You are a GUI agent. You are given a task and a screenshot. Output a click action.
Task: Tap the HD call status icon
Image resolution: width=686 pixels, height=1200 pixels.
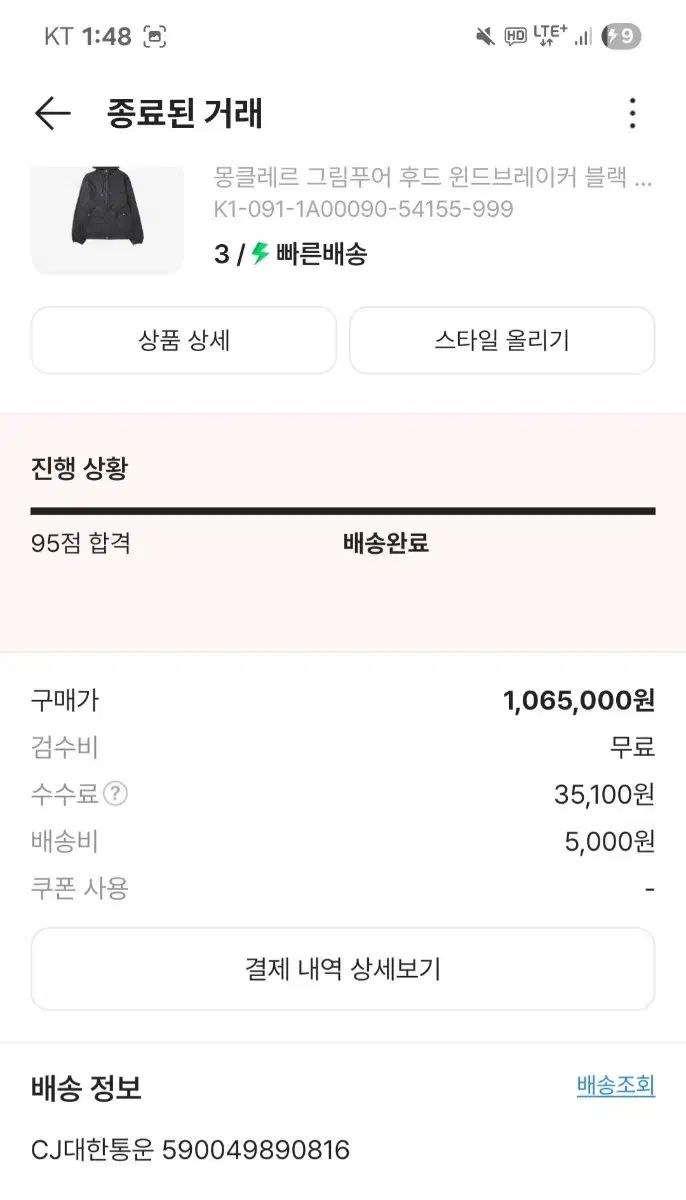(x=515, y=37)
